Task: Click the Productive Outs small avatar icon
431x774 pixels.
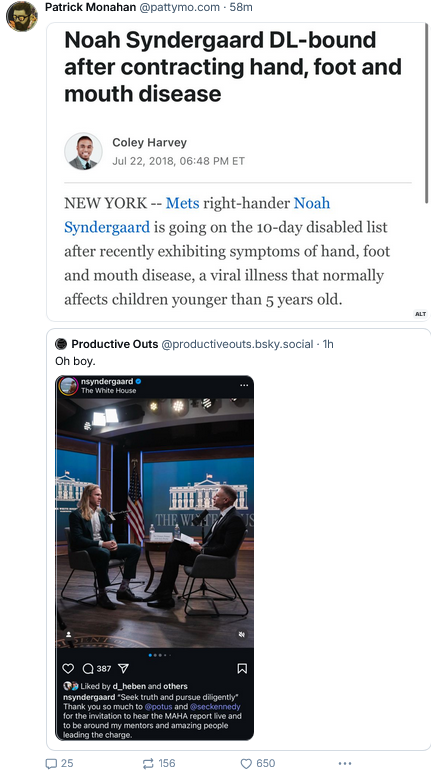Action: click(x=61, y=344)
